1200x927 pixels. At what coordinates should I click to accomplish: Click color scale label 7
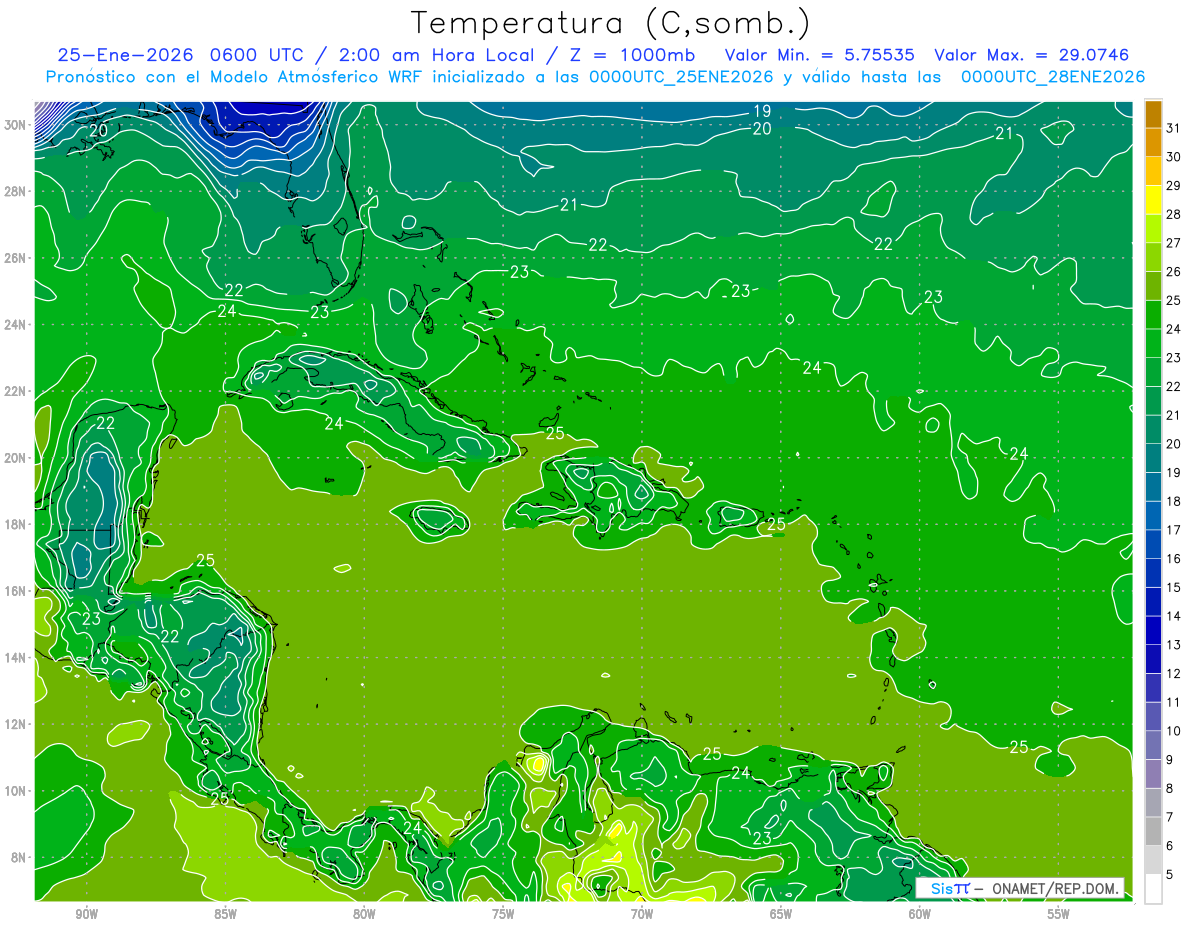click(1170, 817)
